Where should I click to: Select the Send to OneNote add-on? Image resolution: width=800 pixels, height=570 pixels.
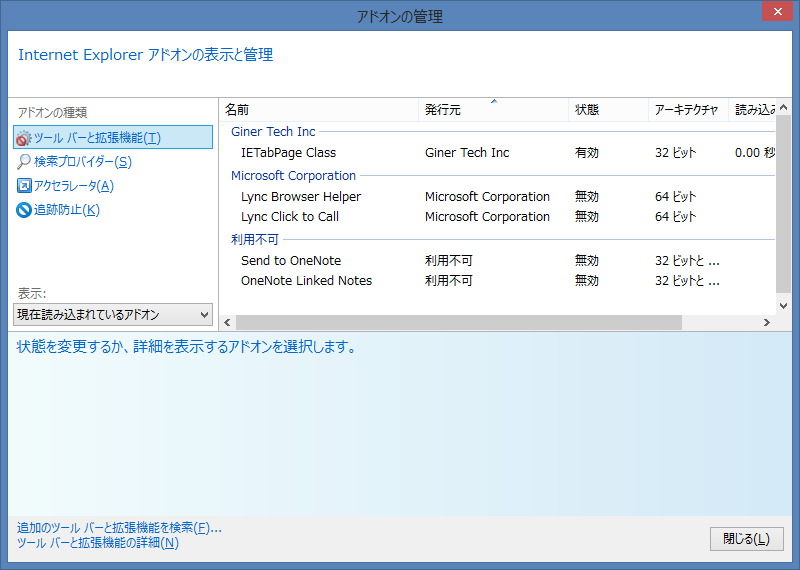tap(291, 260)
